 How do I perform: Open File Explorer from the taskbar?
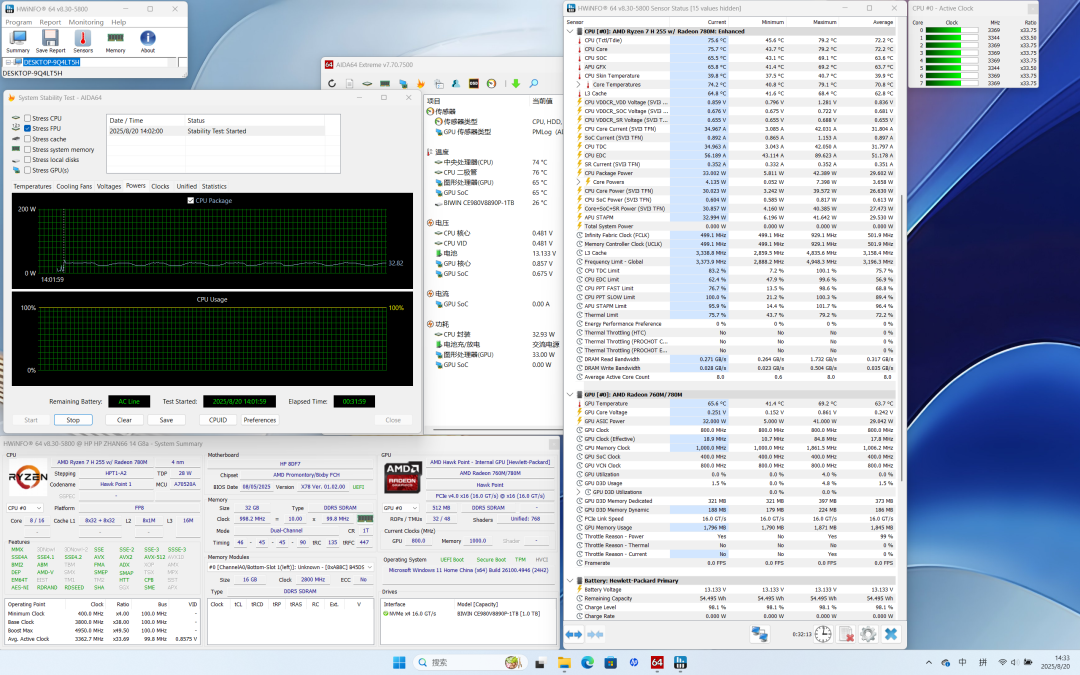564,663
